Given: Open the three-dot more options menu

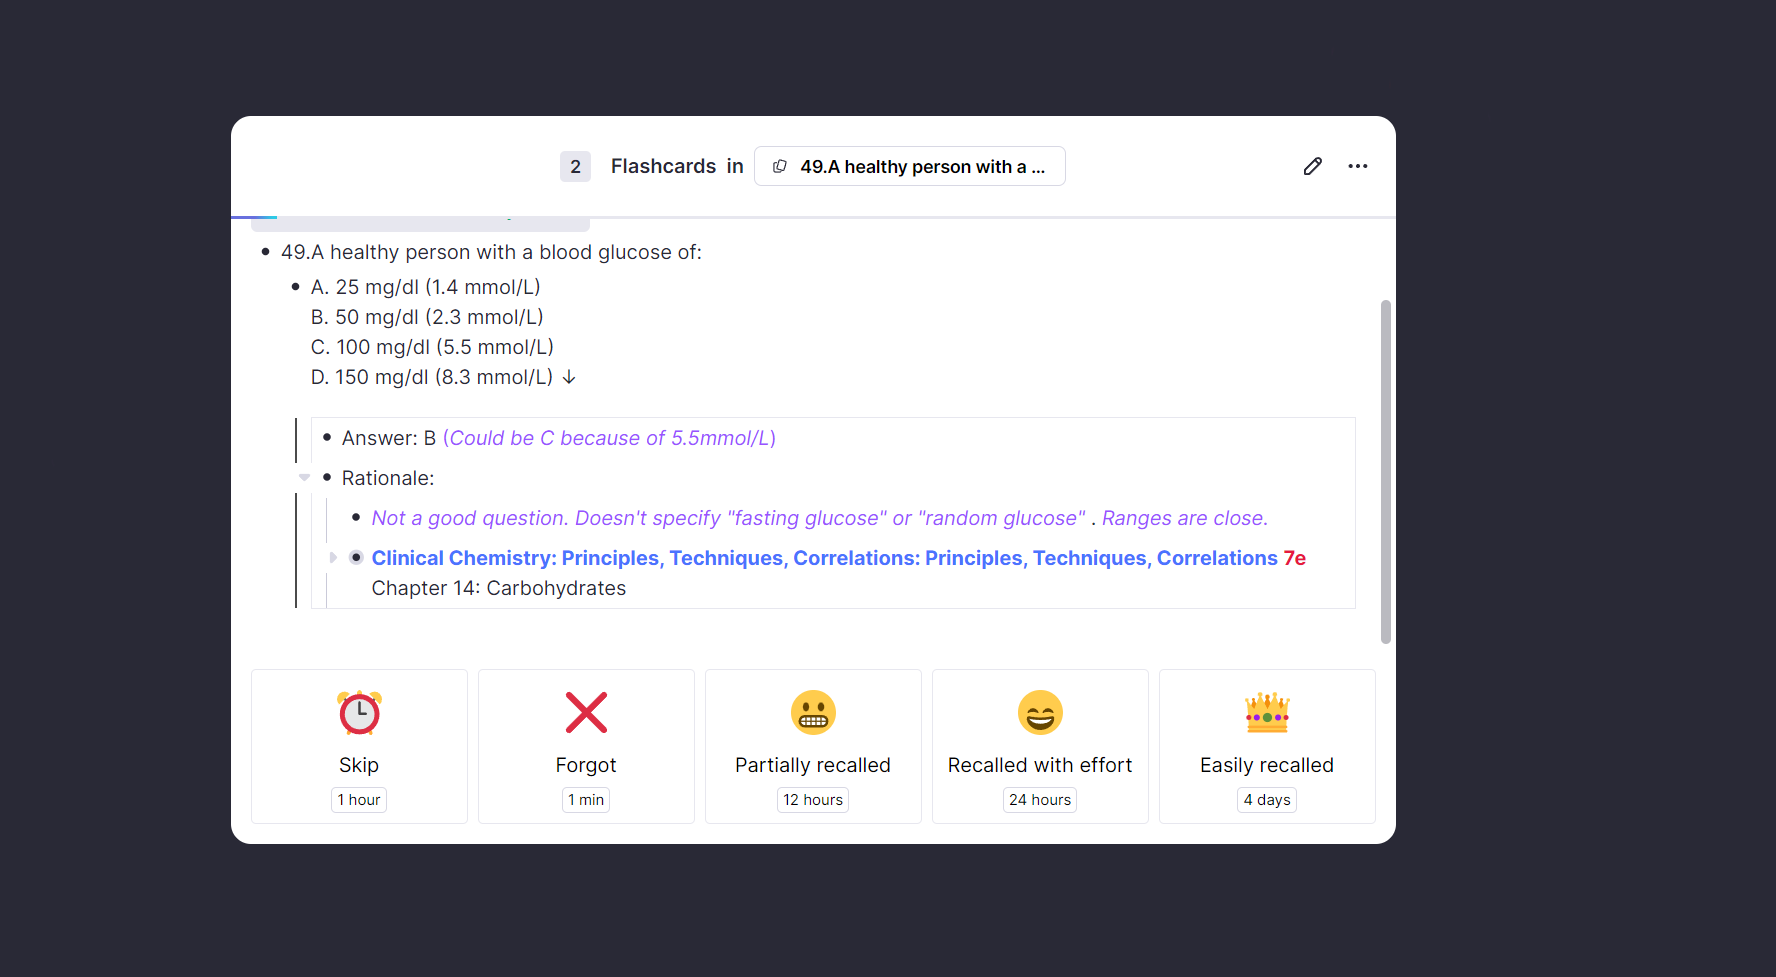Looking at the screenshot, I should [x=1357, y=166].
